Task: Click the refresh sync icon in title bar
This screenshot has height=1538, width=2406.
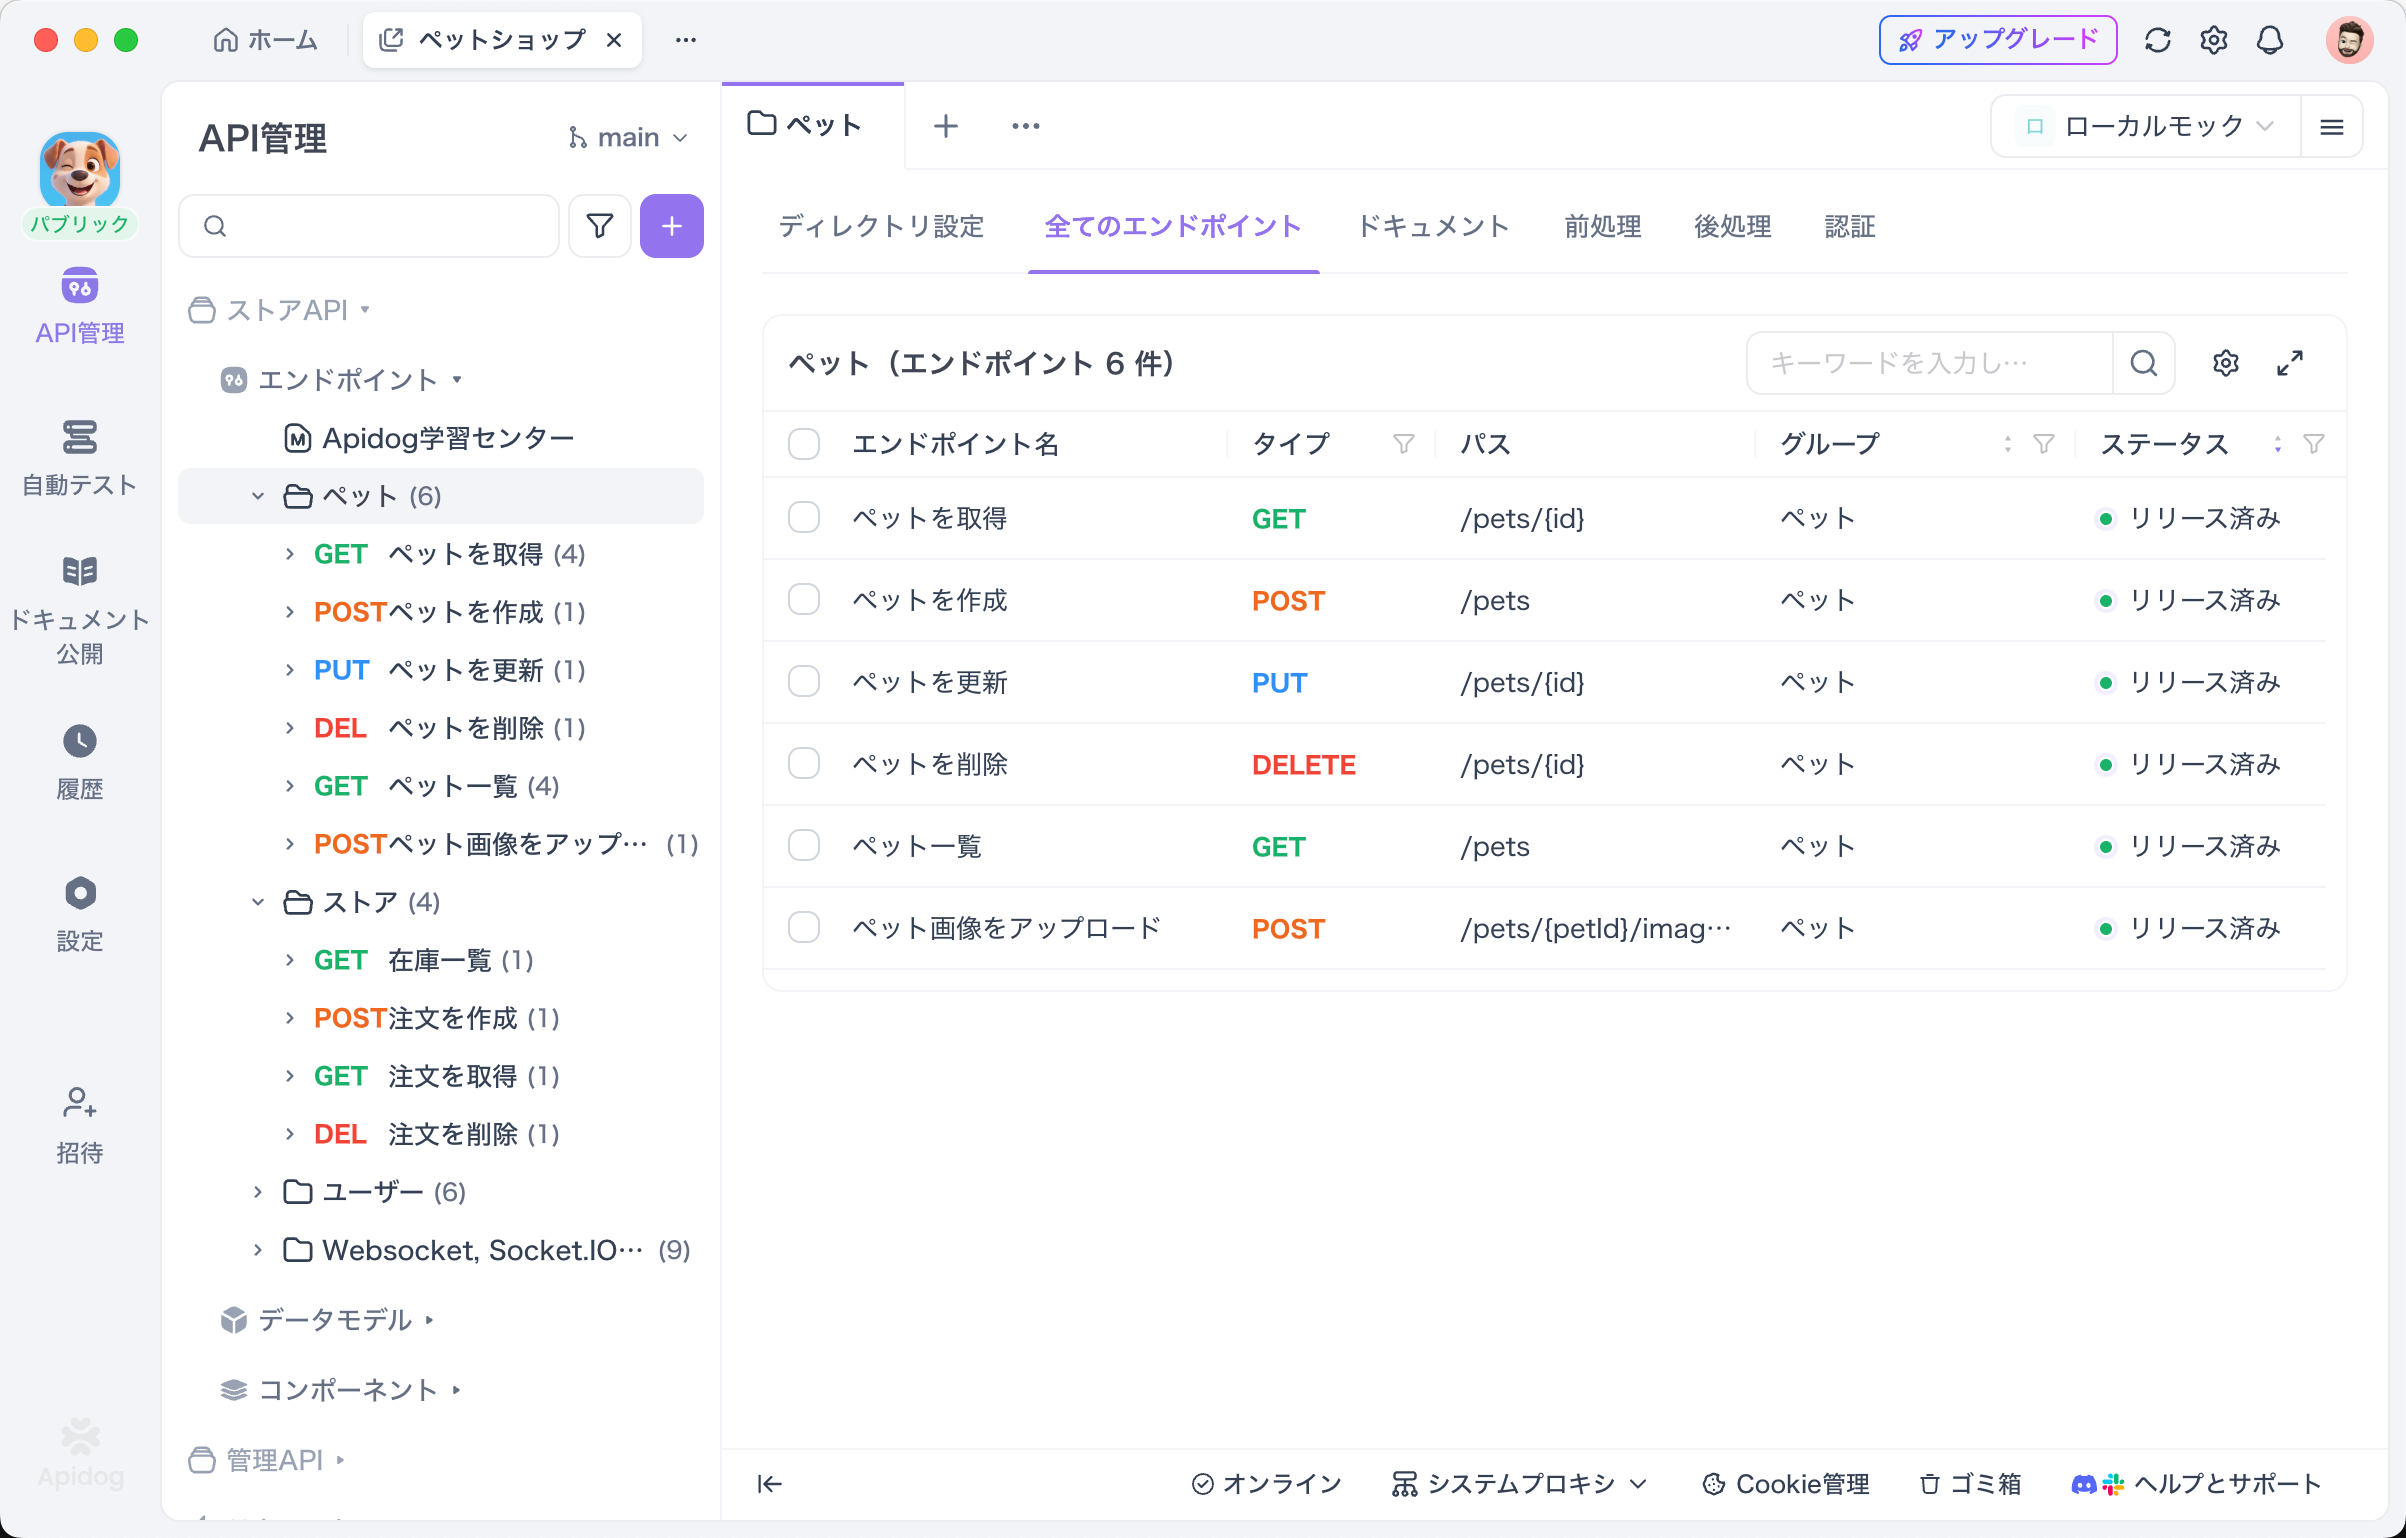Action: coord(2158,40)
